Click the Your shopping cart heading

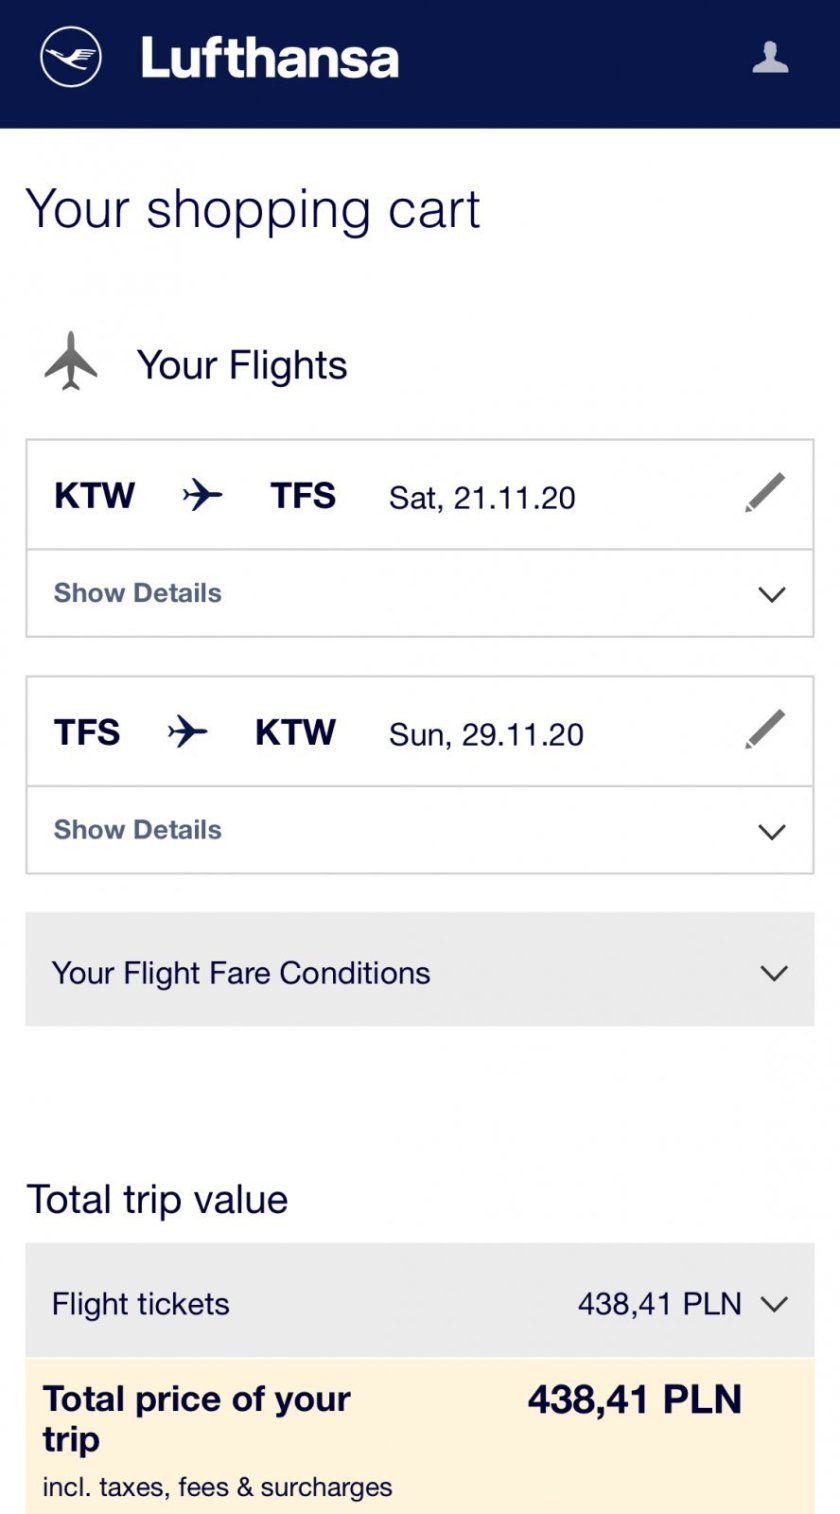253,210
